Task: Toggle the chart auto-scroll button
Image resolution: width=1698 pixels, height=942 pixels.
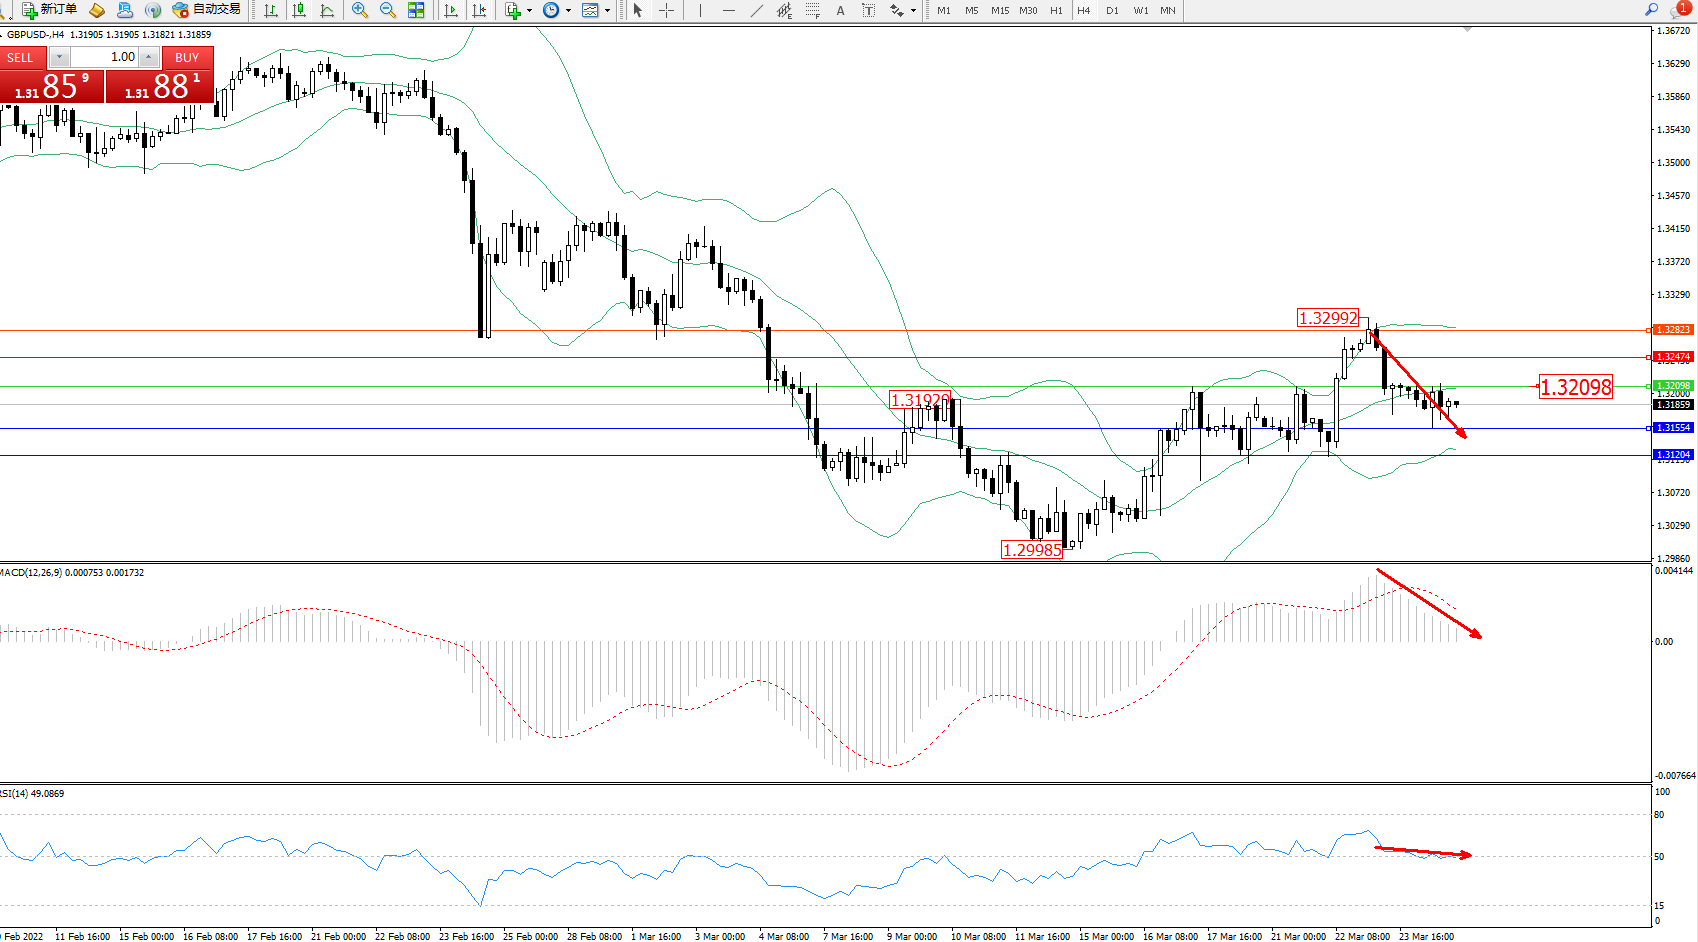Action: (451, 10)
